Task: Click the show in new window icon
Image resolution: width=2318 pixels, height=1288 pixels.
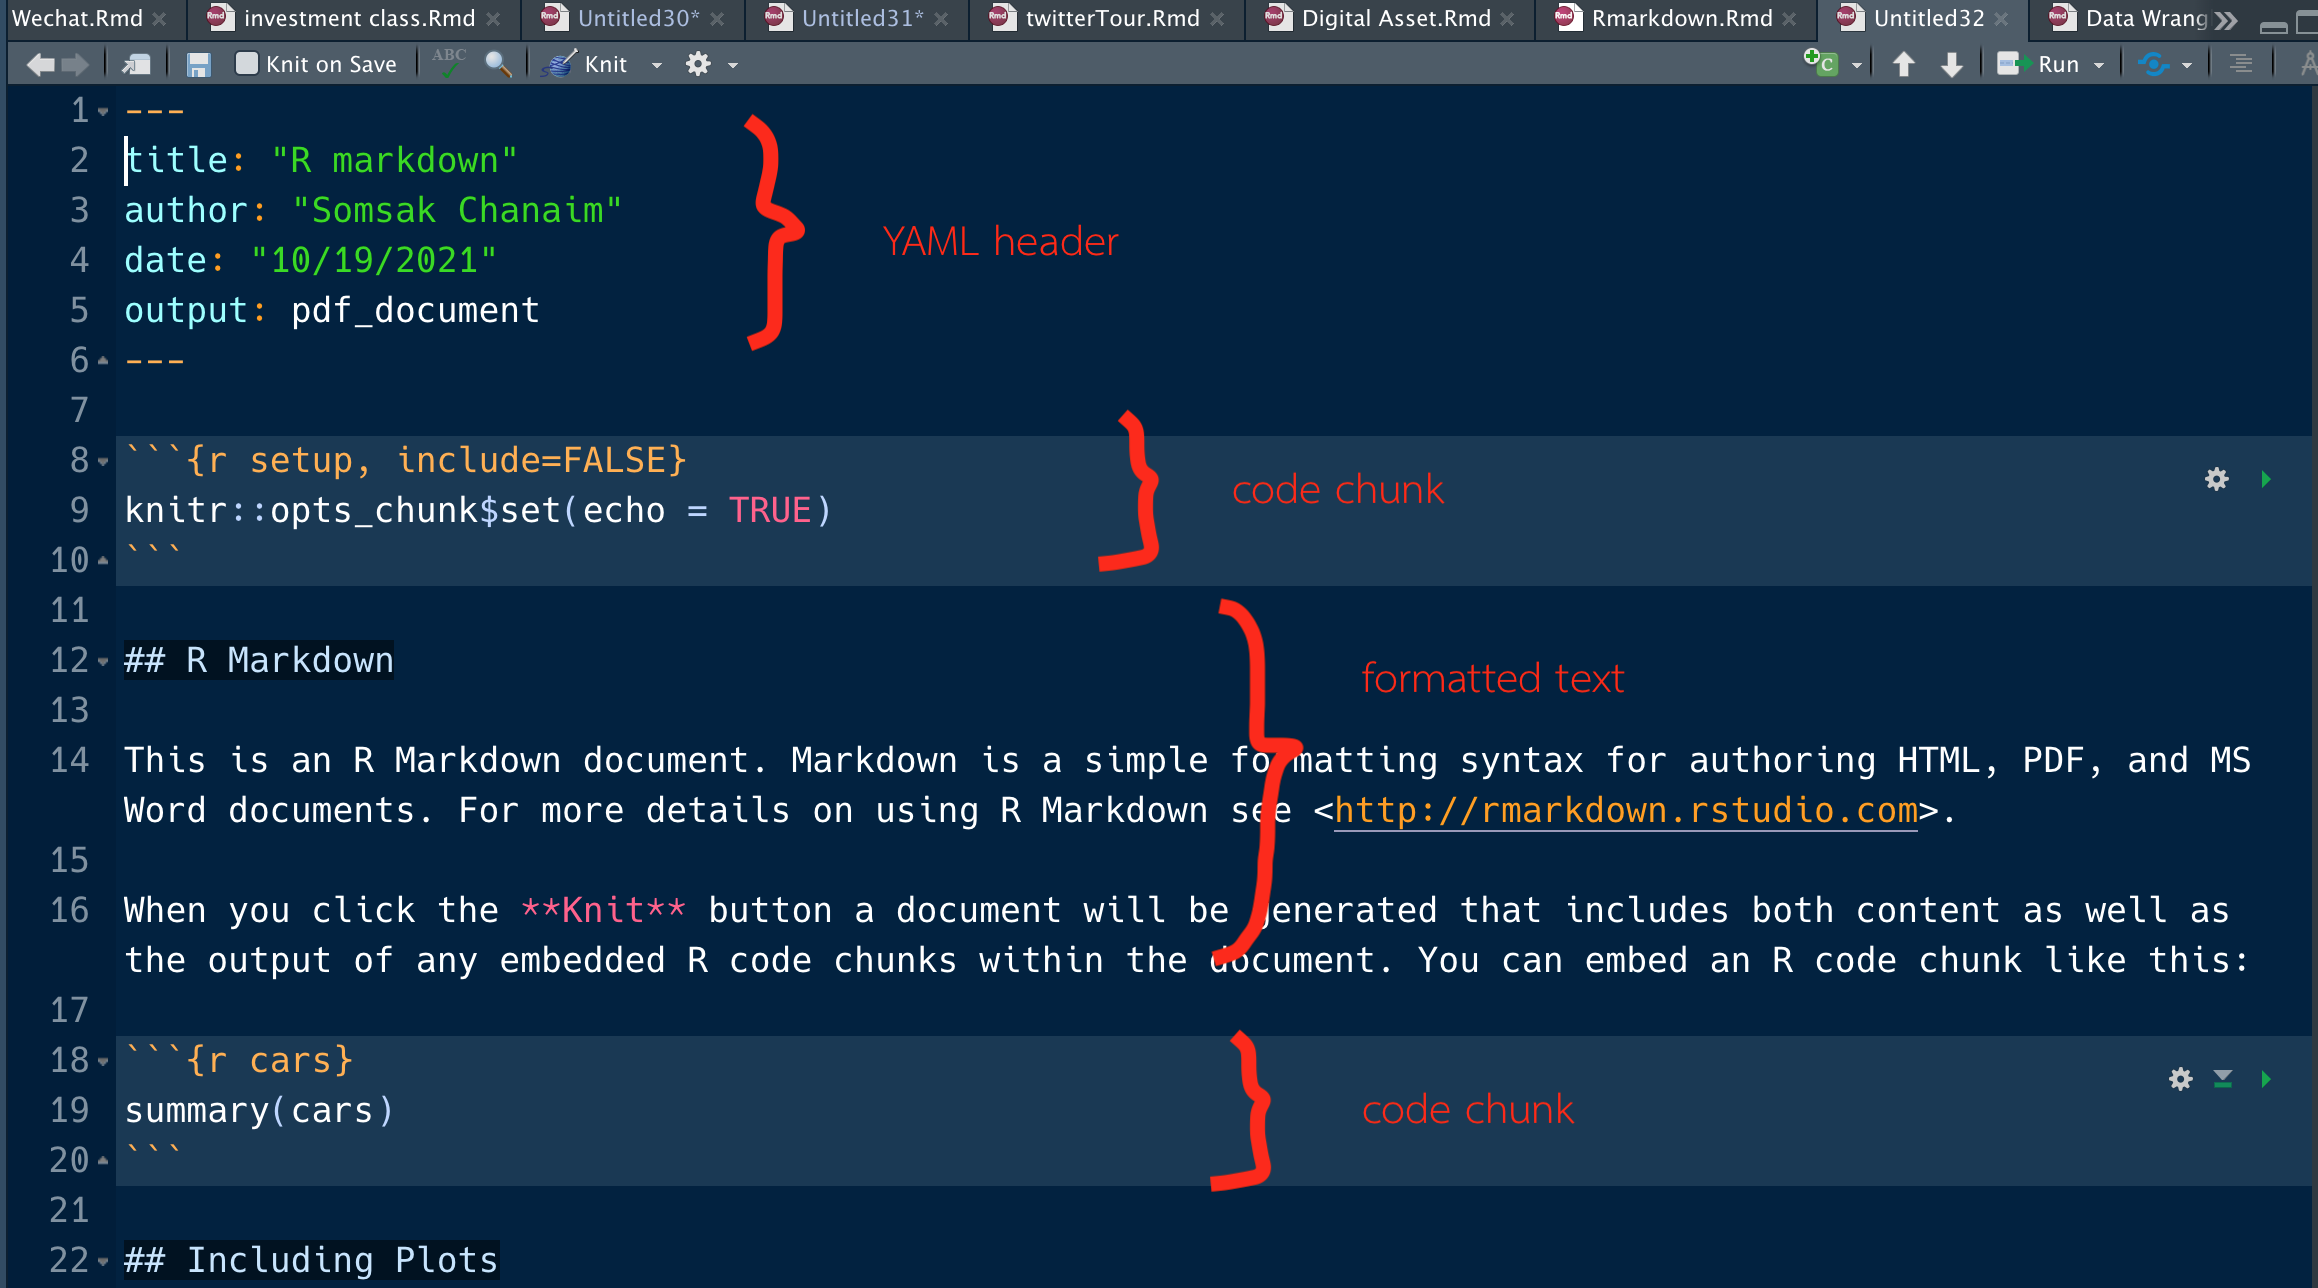Action: click(x=136, y=65)
